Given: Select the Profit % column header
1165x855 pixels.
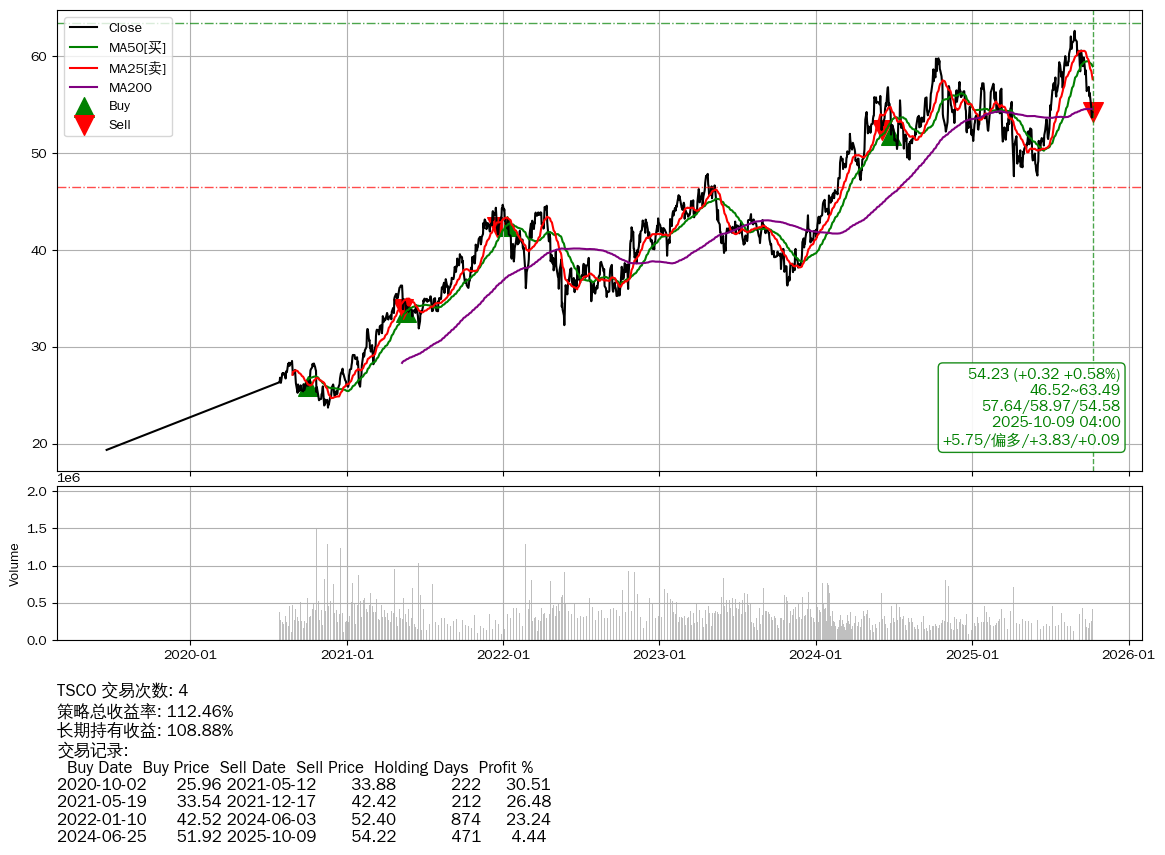Looking at the screenshot, I should tap(506, 768).
